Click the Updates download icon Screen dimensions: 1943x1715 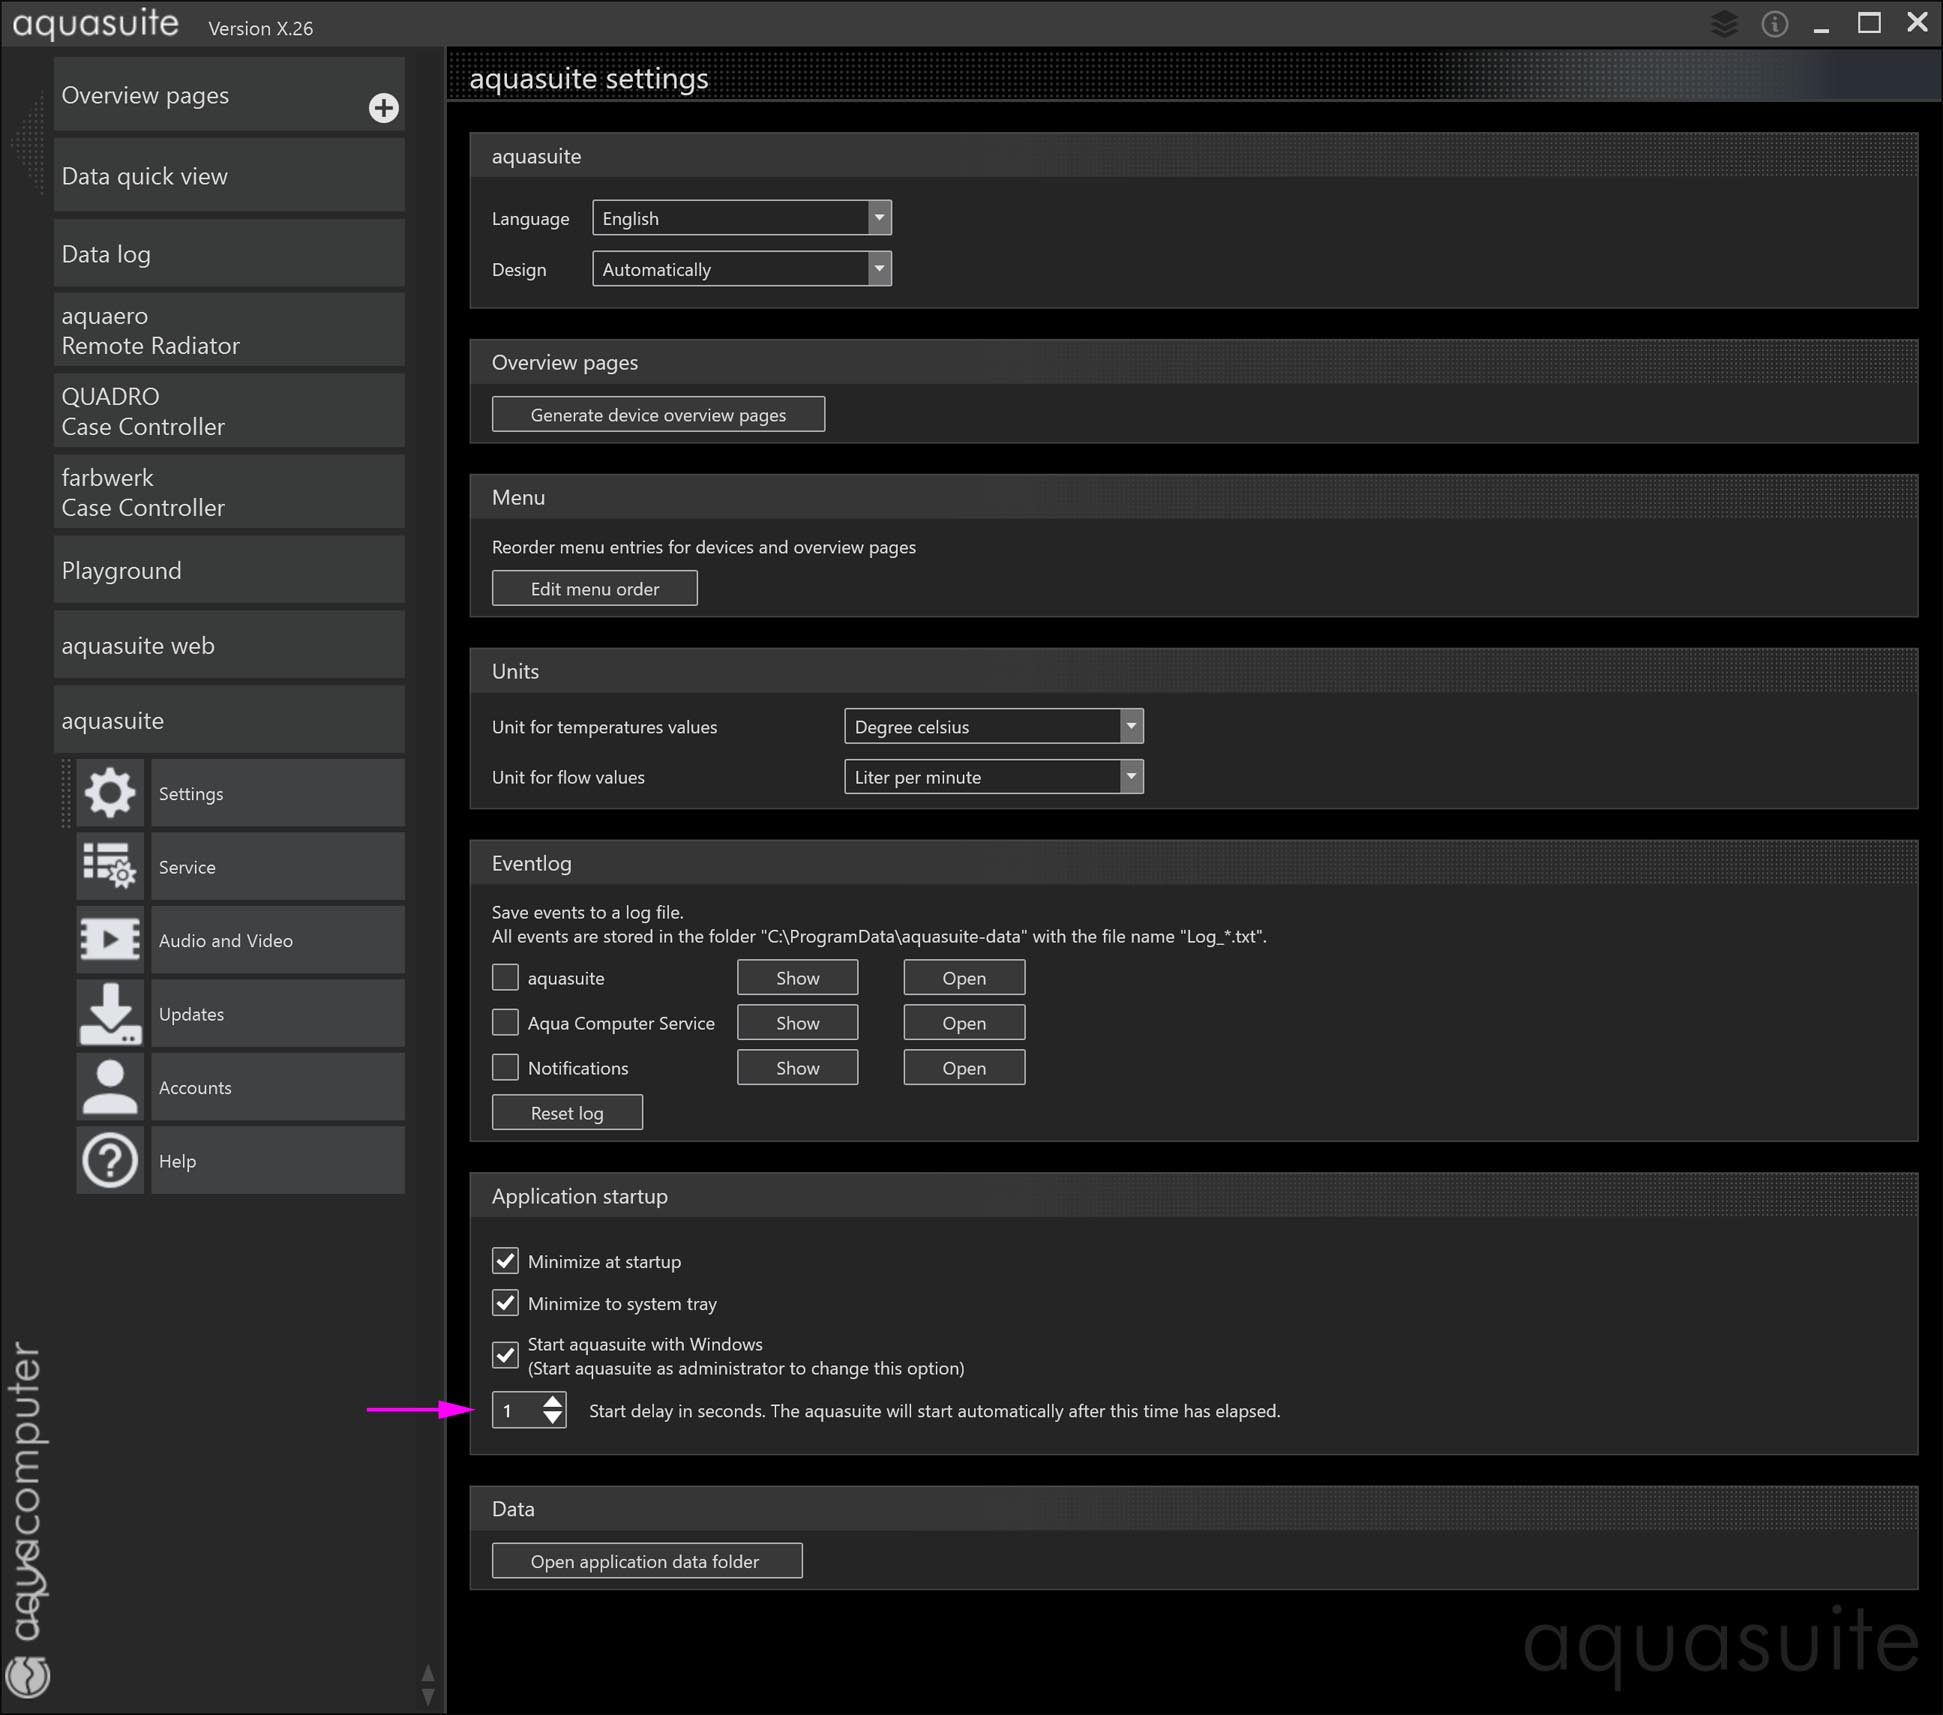tap(110, 1013)
